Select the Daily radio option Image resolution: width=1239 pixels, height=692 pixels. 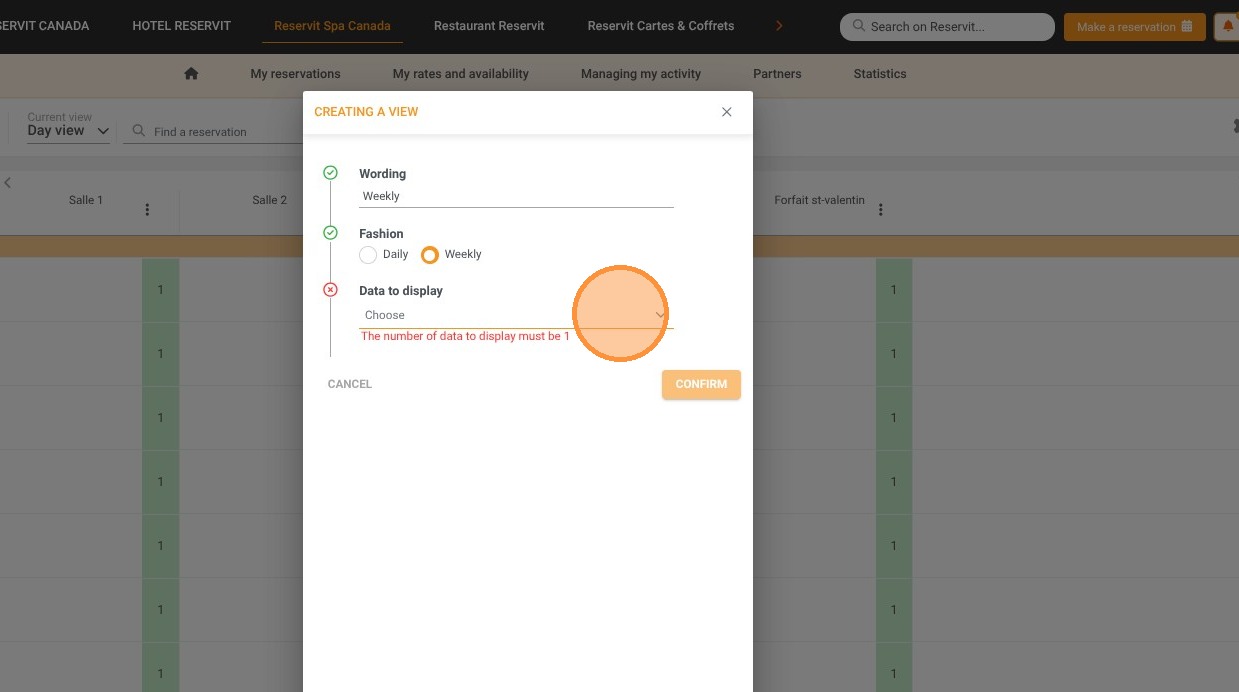[x=368, y=255]
